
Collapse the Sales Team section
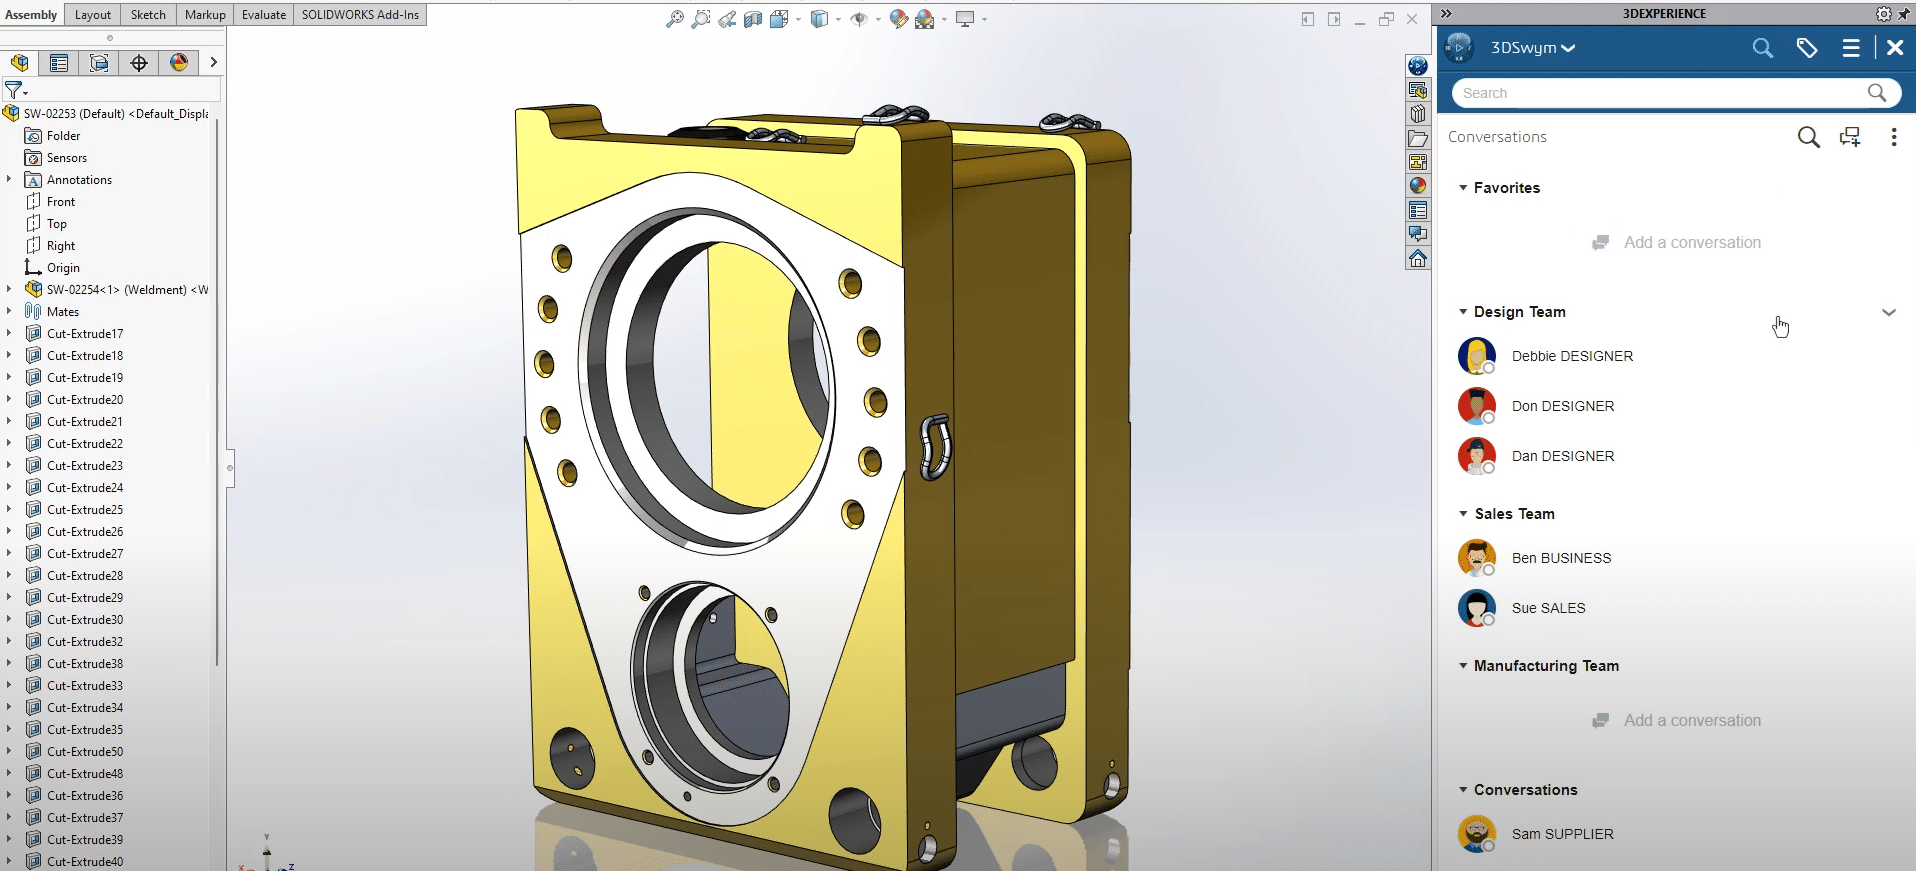click(x=1463, y=514)
